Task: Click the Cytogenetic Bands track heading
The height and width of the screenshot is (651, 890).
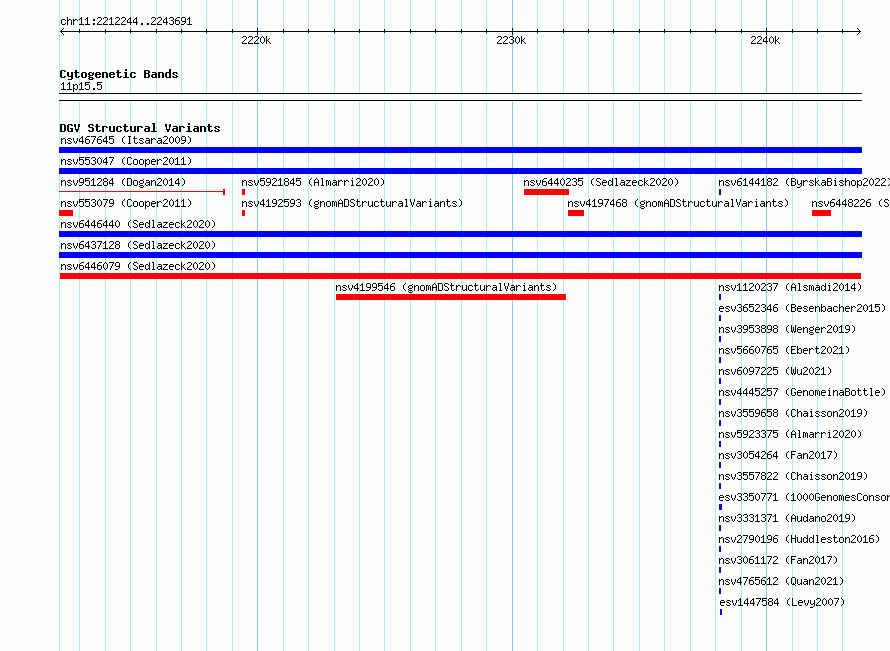Action: pyautogui.click(x=119, y=74)
